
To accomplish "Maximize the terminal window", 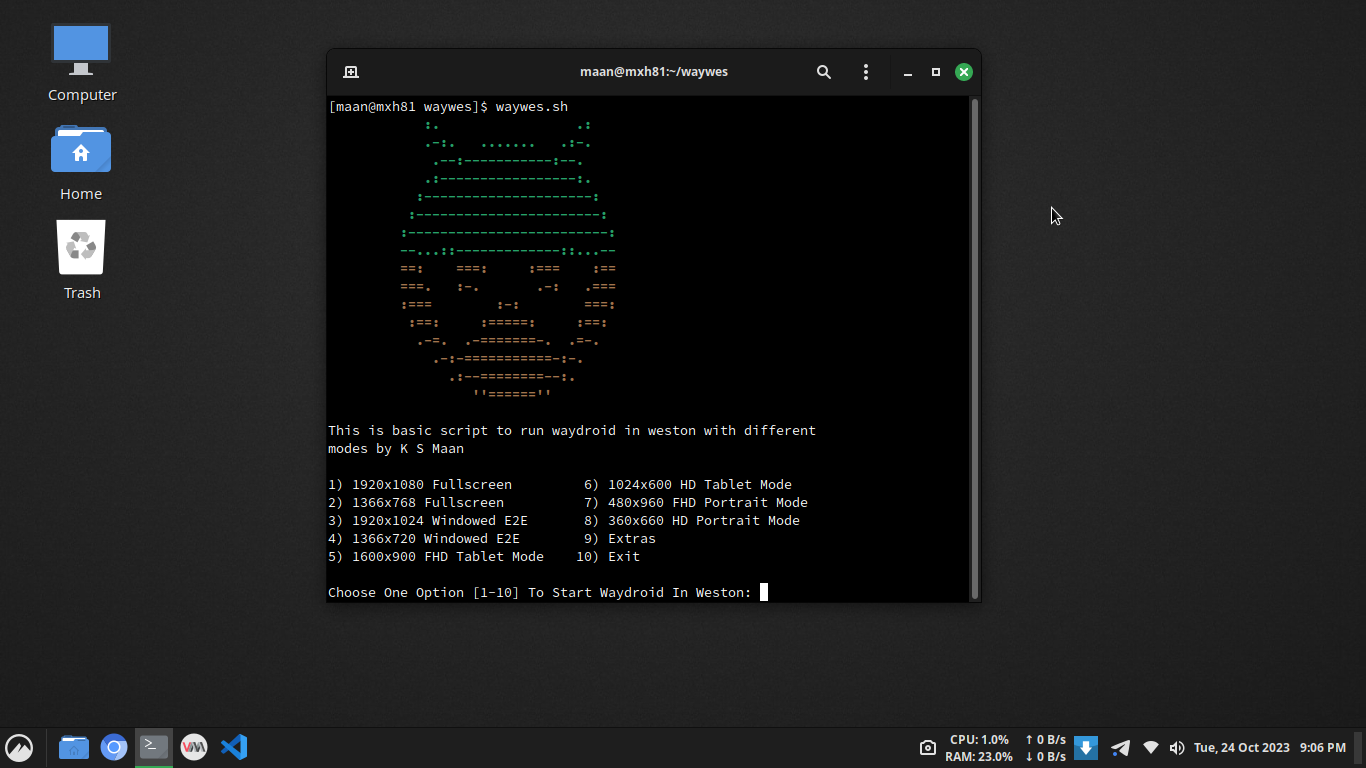I will (x=936, y=72).
